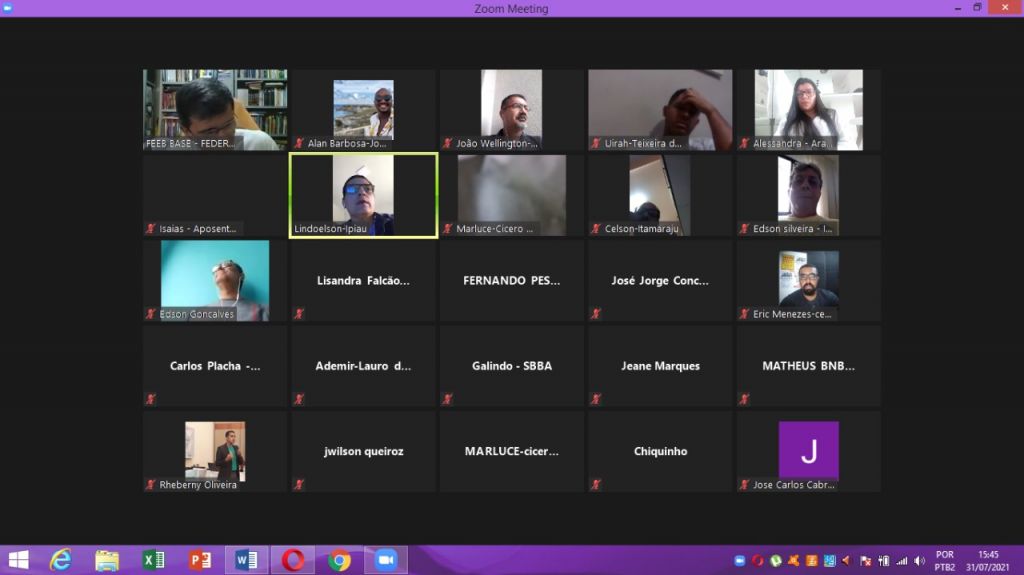Image resolution: width=1024 pixels, height=575 pixels.
Task: Open PowerPoint from taskbar
Action: pos(200,560)
